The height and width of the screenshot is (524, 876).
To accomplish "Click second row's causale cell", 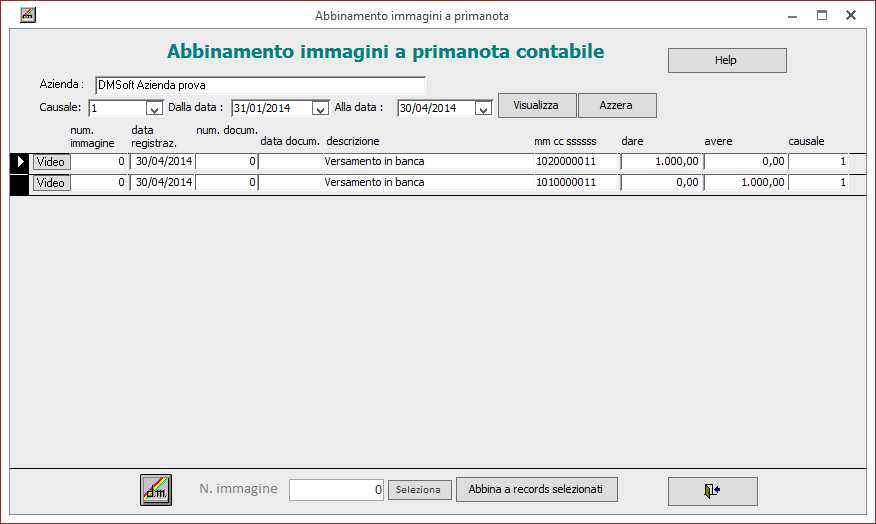I will point(819,182).
